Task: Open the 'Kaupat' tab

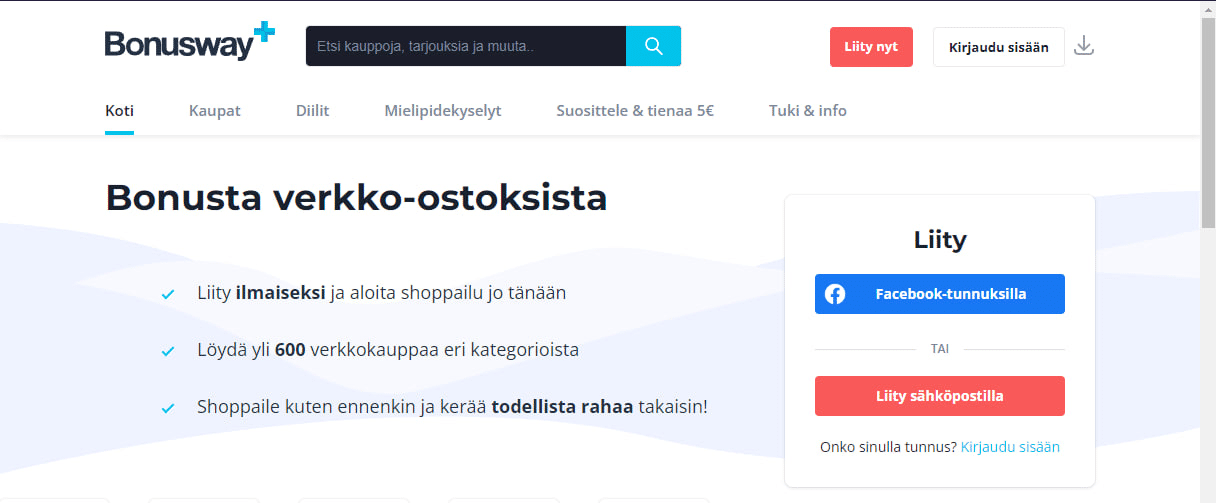Action: point(215,111)
